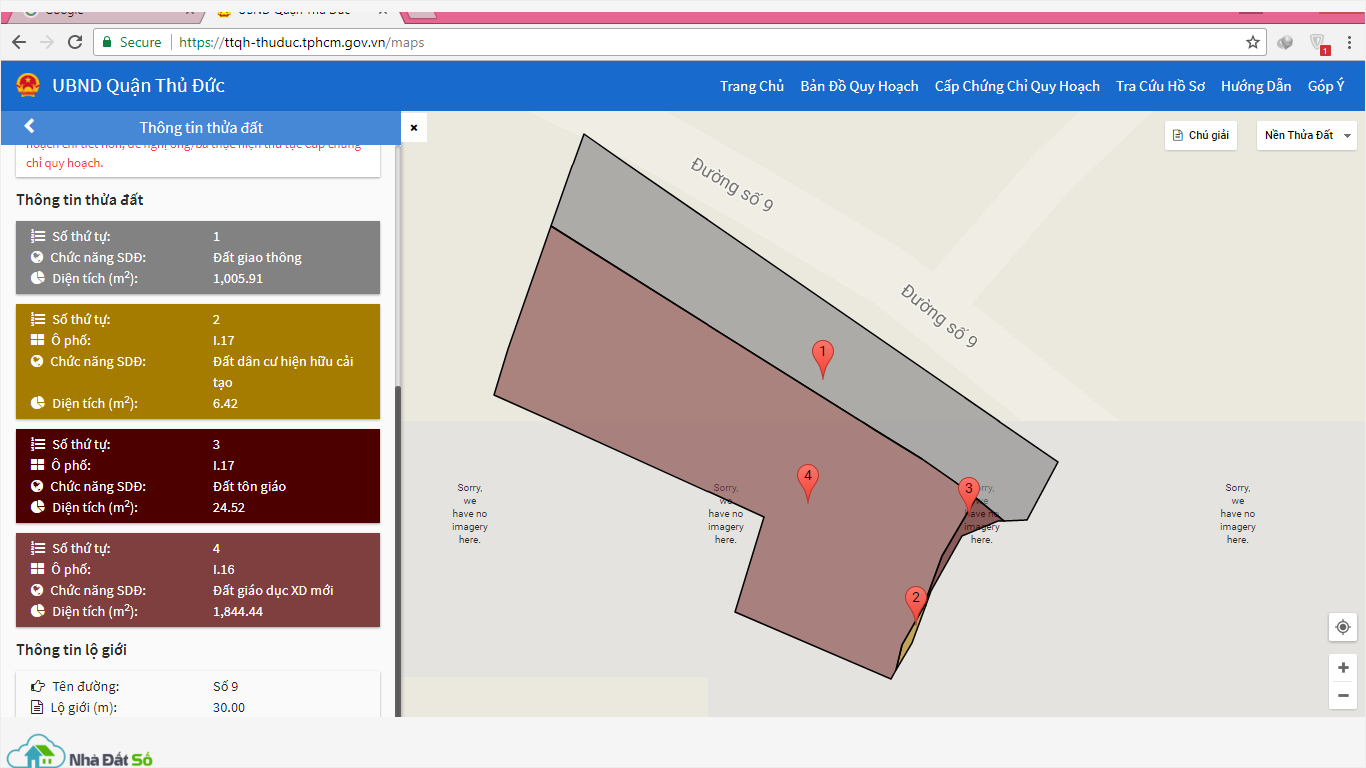The image size is (1366, 768).
Task: Click the gray extension icon beside the star
Action: [1286, 43]
